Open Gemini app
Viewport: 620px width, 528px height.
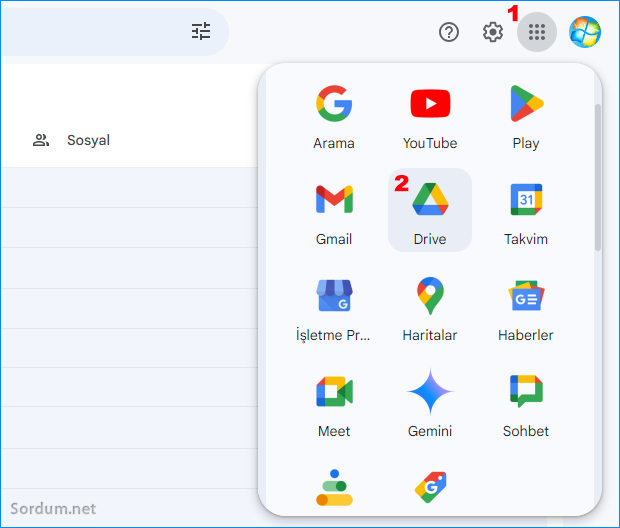(430, 405)
